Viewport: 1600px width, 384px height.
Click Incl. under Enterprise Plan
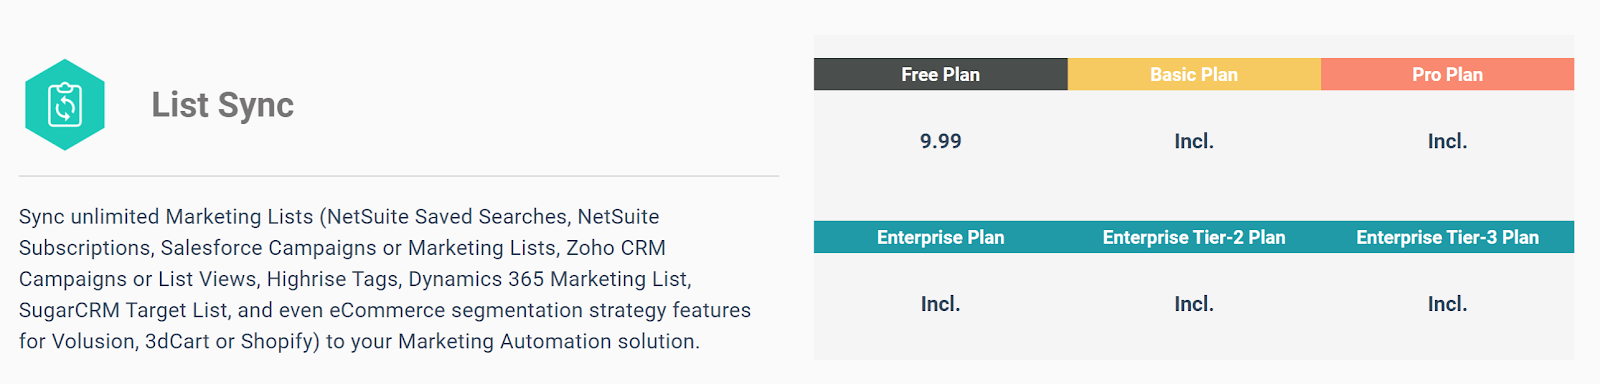940,304
